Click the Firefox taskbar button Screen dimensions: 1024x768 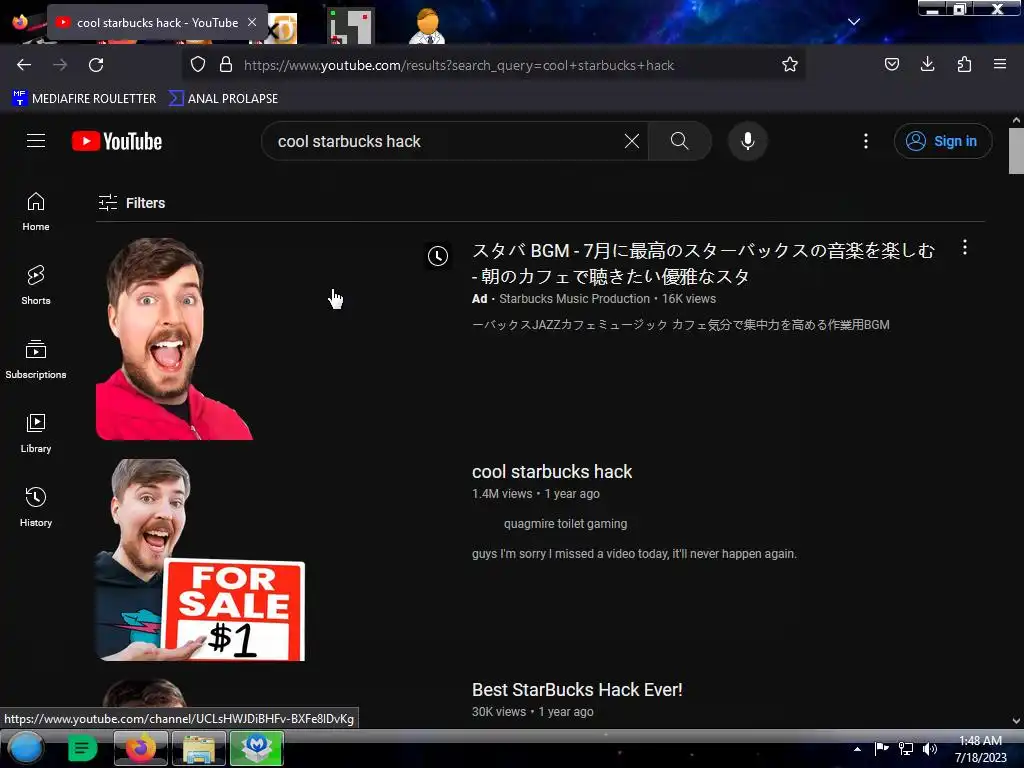click(x=141, y=748)
